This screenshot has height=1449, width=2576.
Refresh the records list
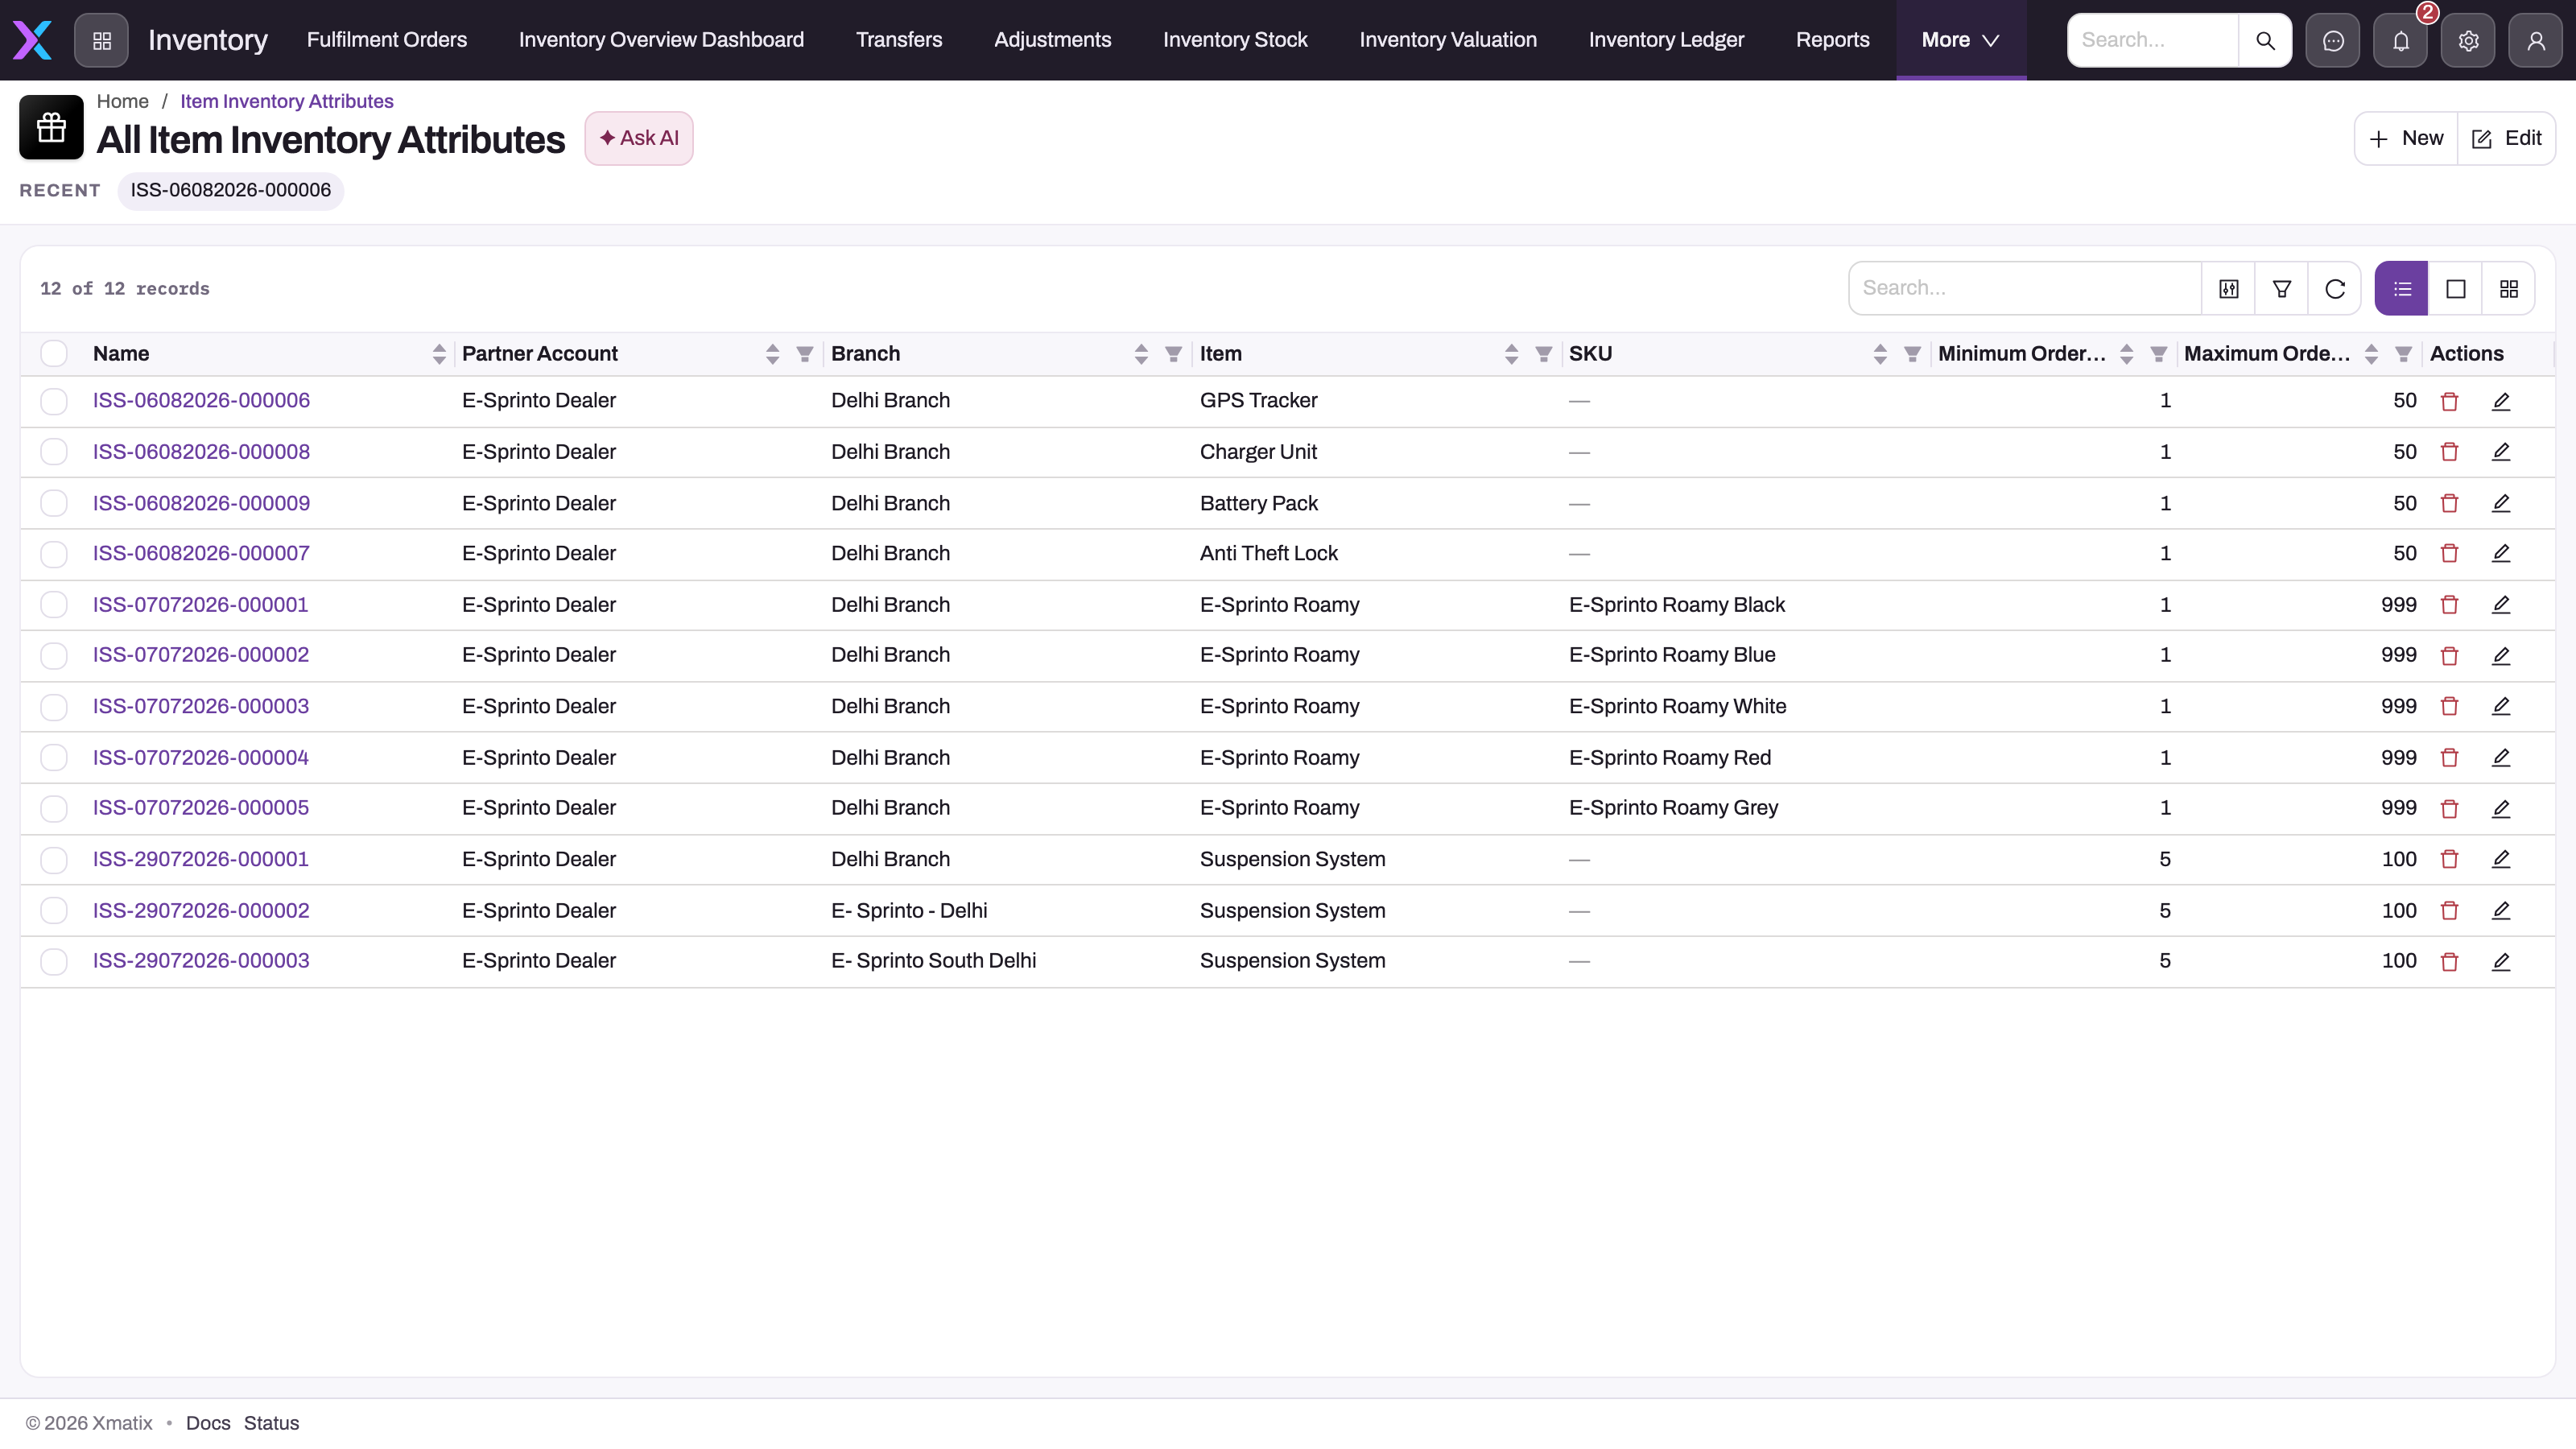(x=2335, y=289)
